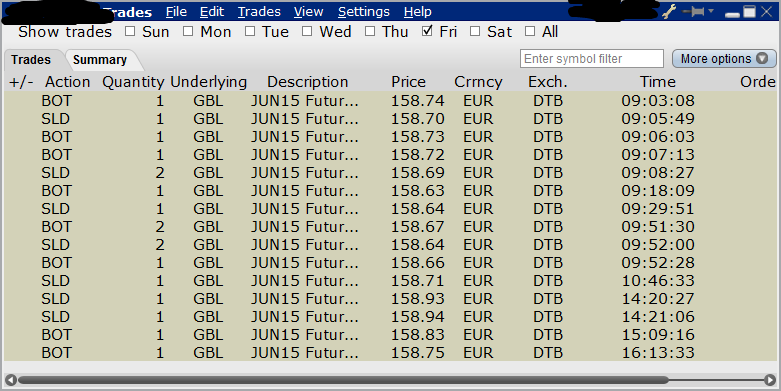Image resolution: width=781 pixels, height=391 pixels.
Task: Open the File menu
Action: tap(176, 11)
